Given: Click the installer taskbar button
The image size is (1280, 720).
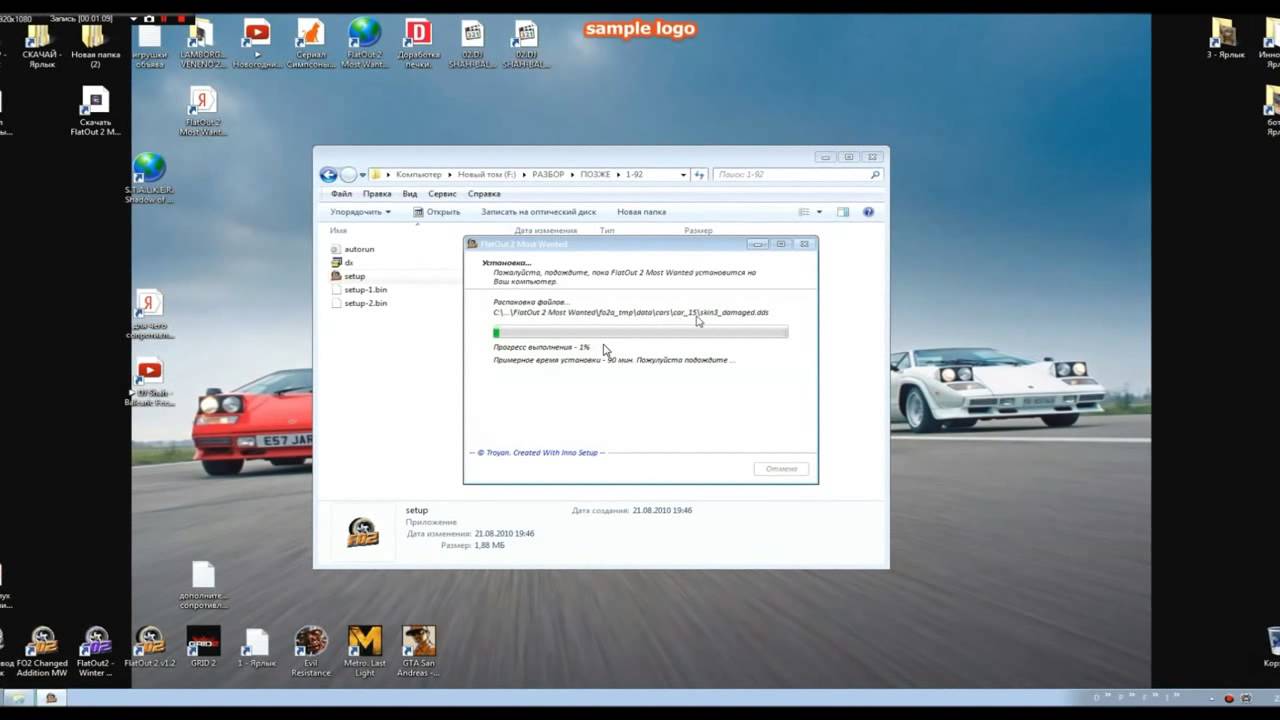Looking at the screenshot, I should pos(51,698).
